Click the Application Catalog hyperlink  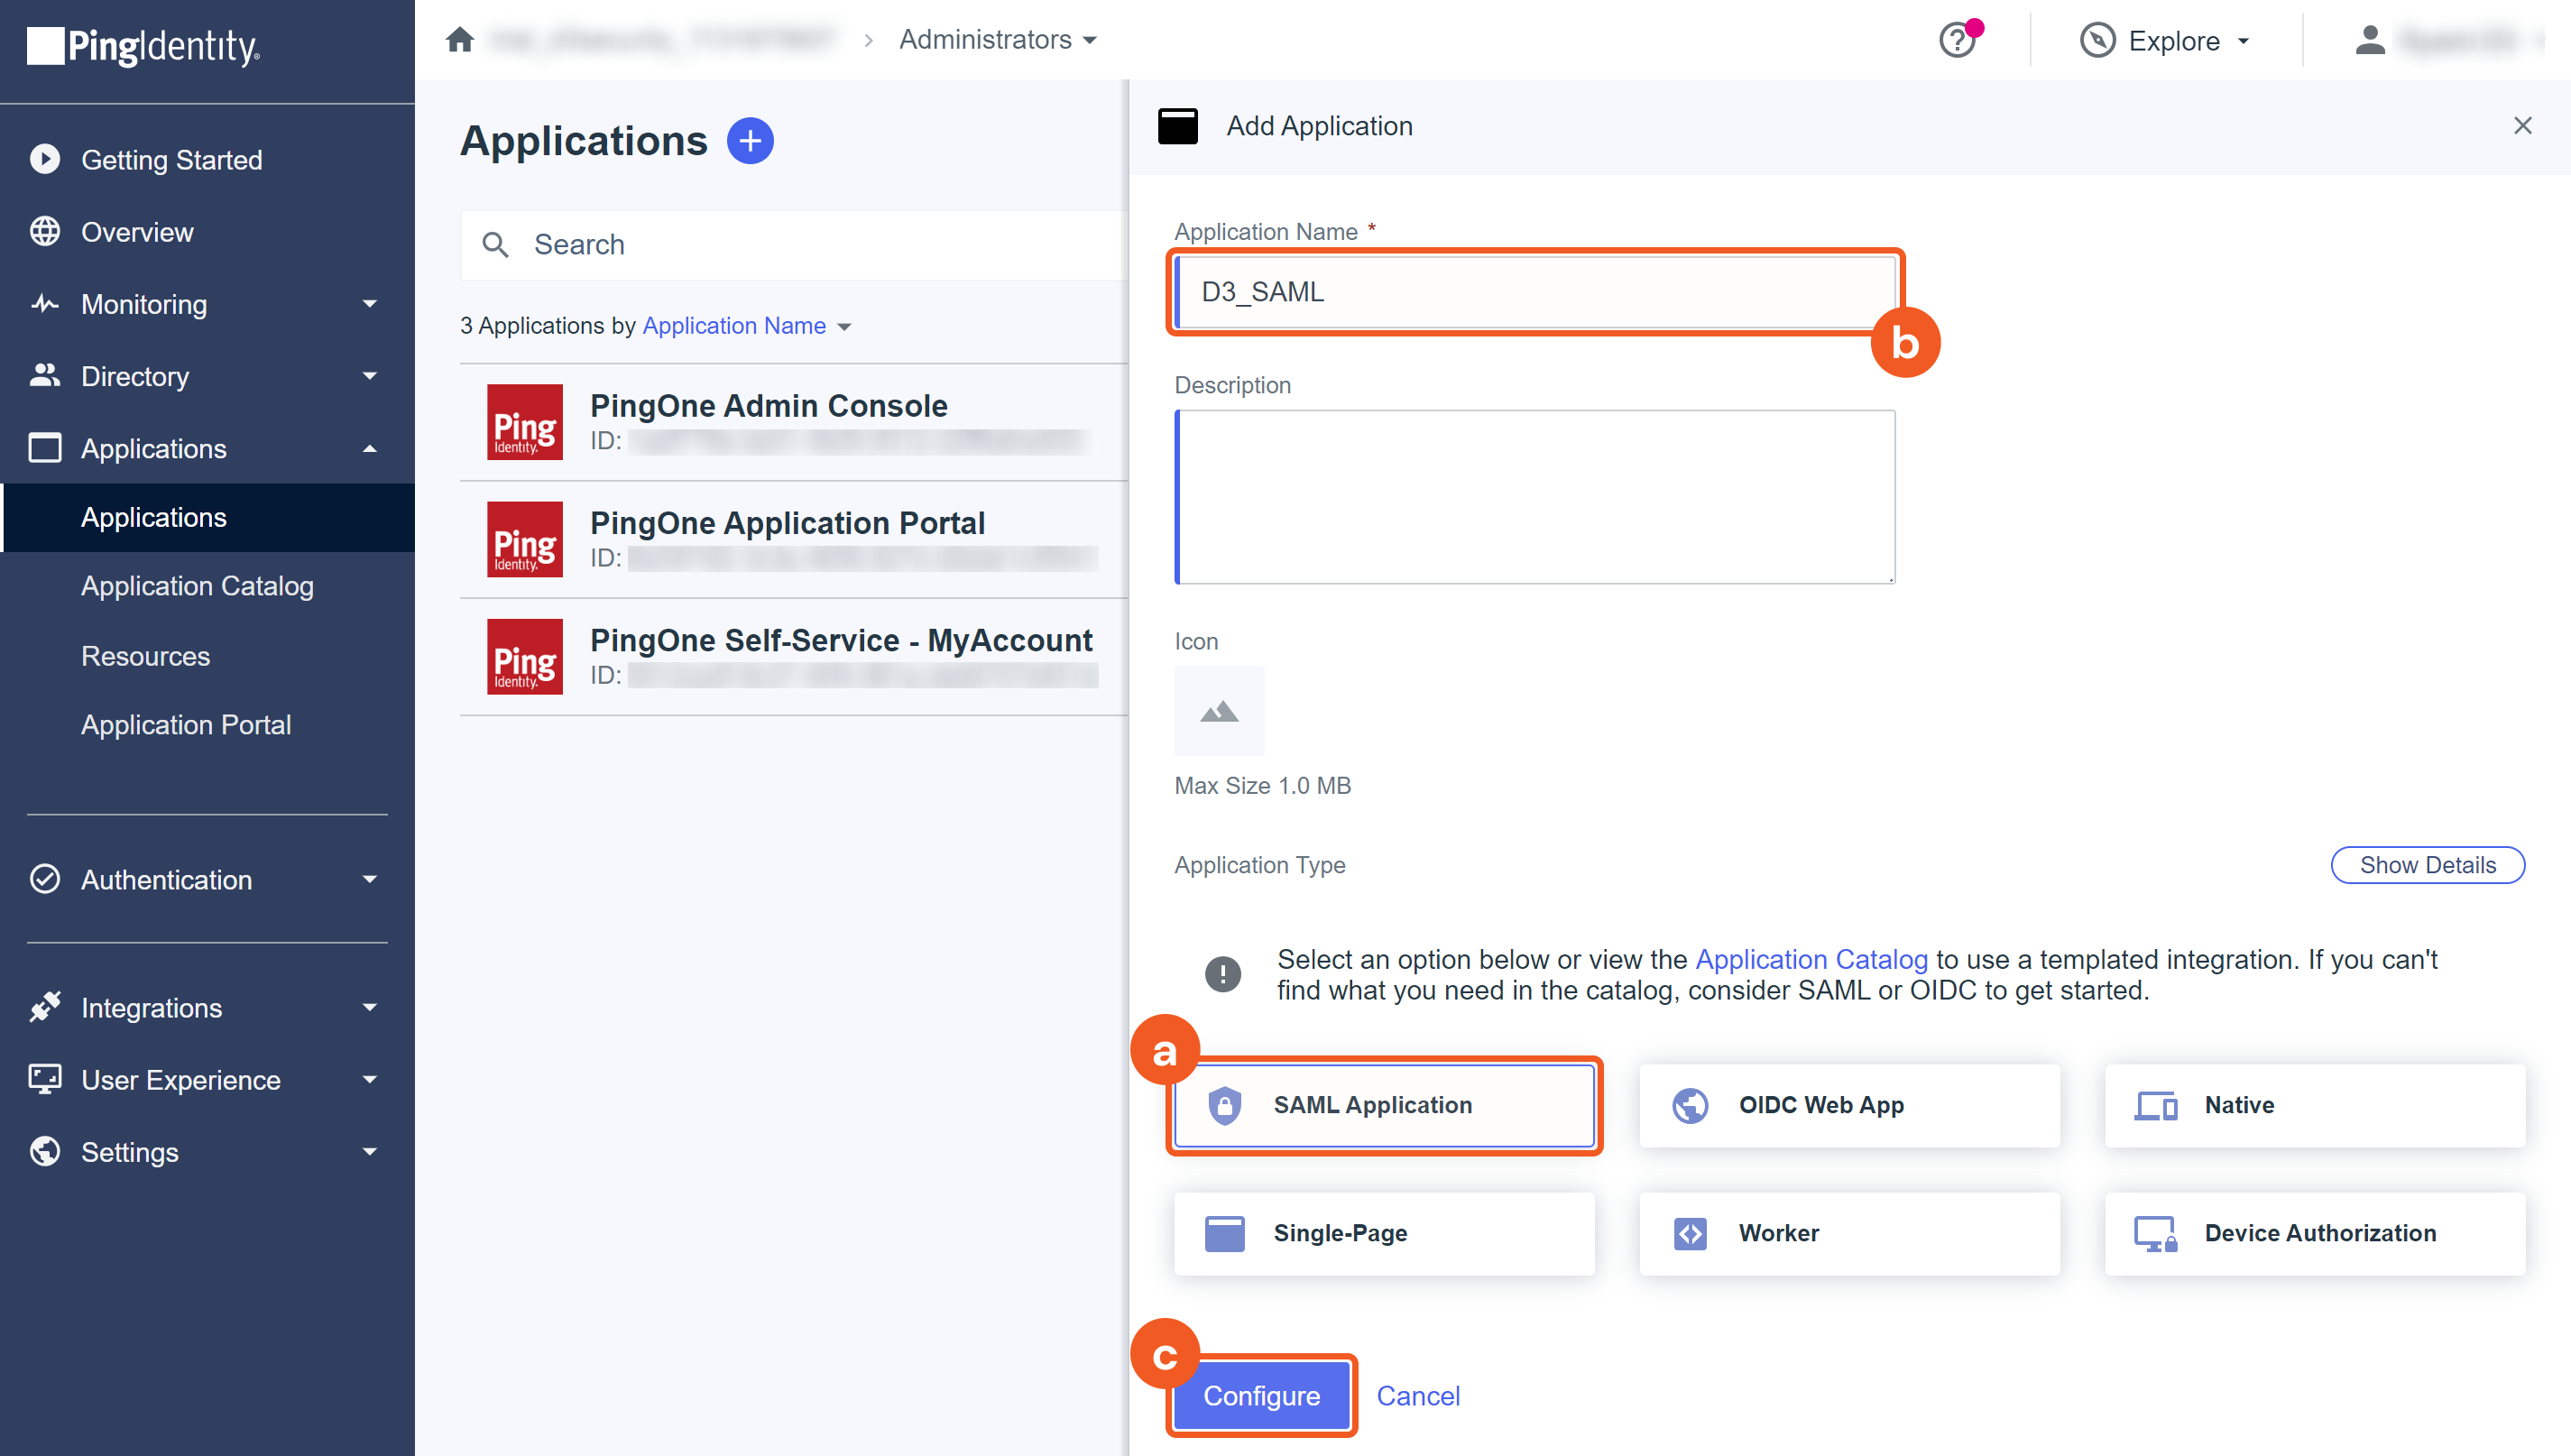coord(1811,959)
